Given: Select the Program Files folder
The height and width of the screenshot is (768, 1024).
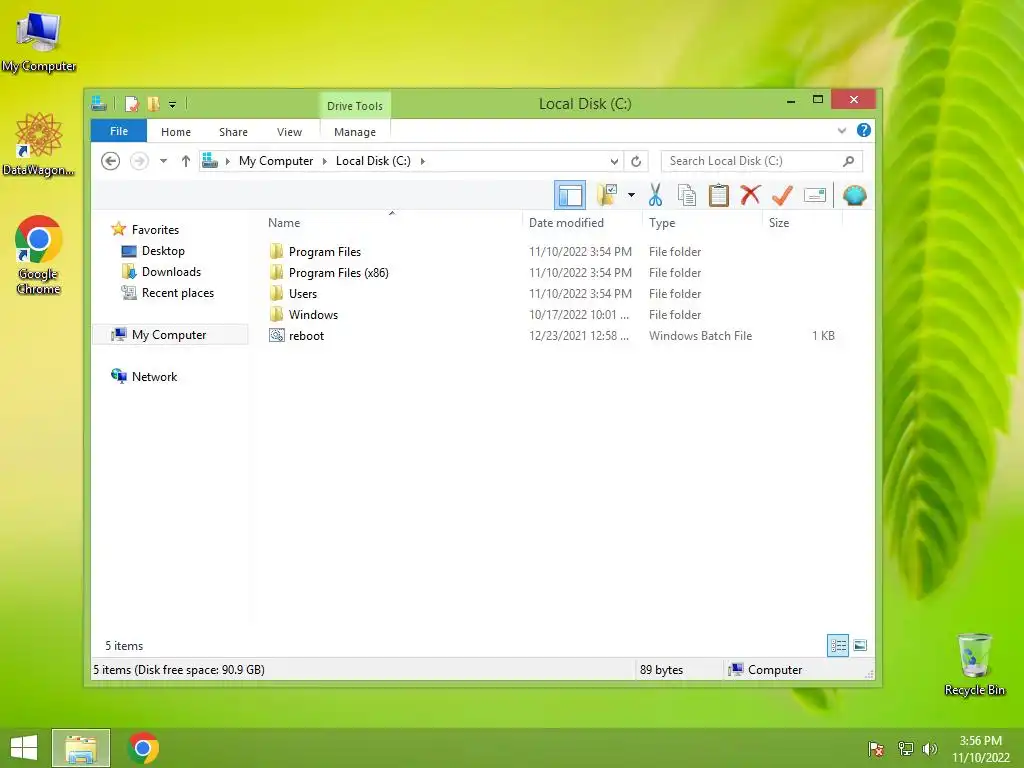Looking at the screenshot, I should 325,251.
